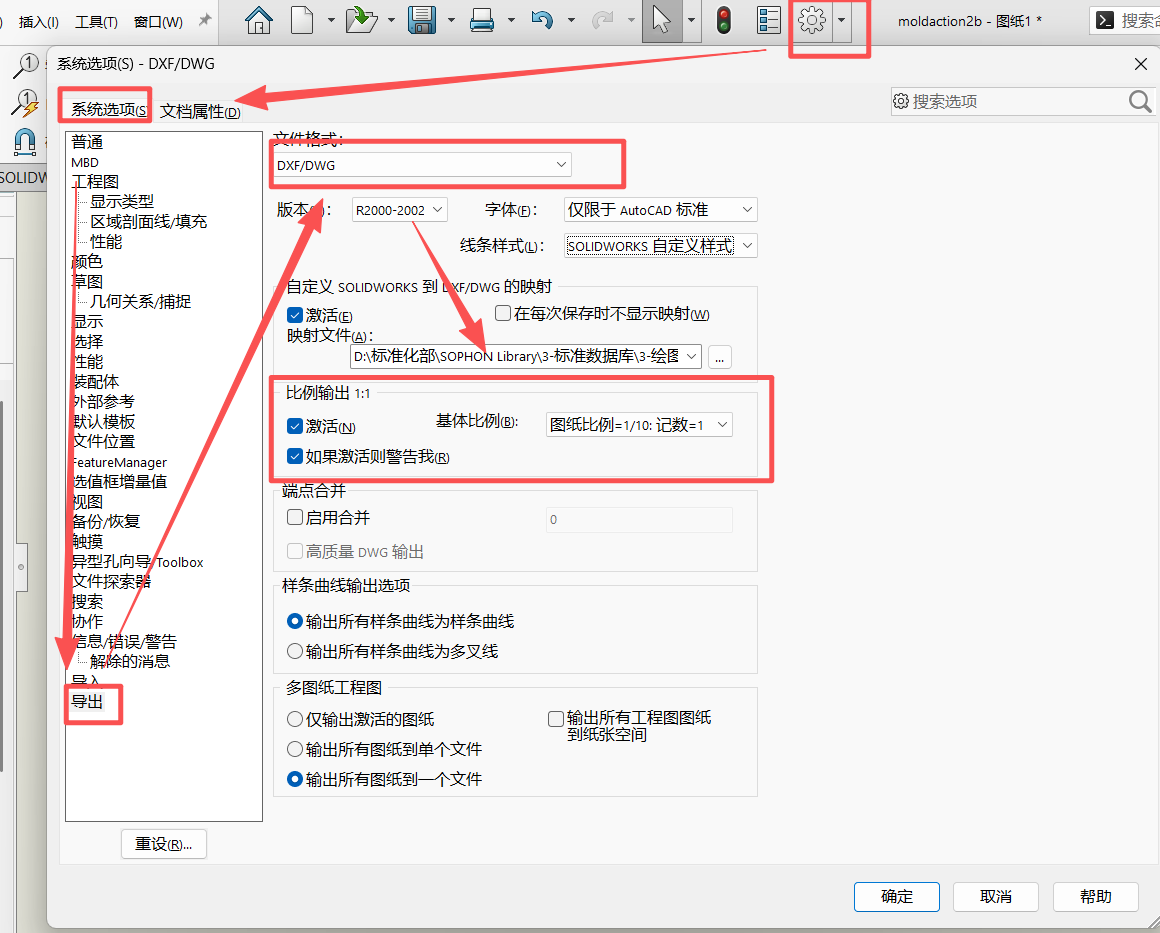Toggle 激活(N) scale output checkbox
Viewport: 1160px width, 933px height.
[294, 426]
